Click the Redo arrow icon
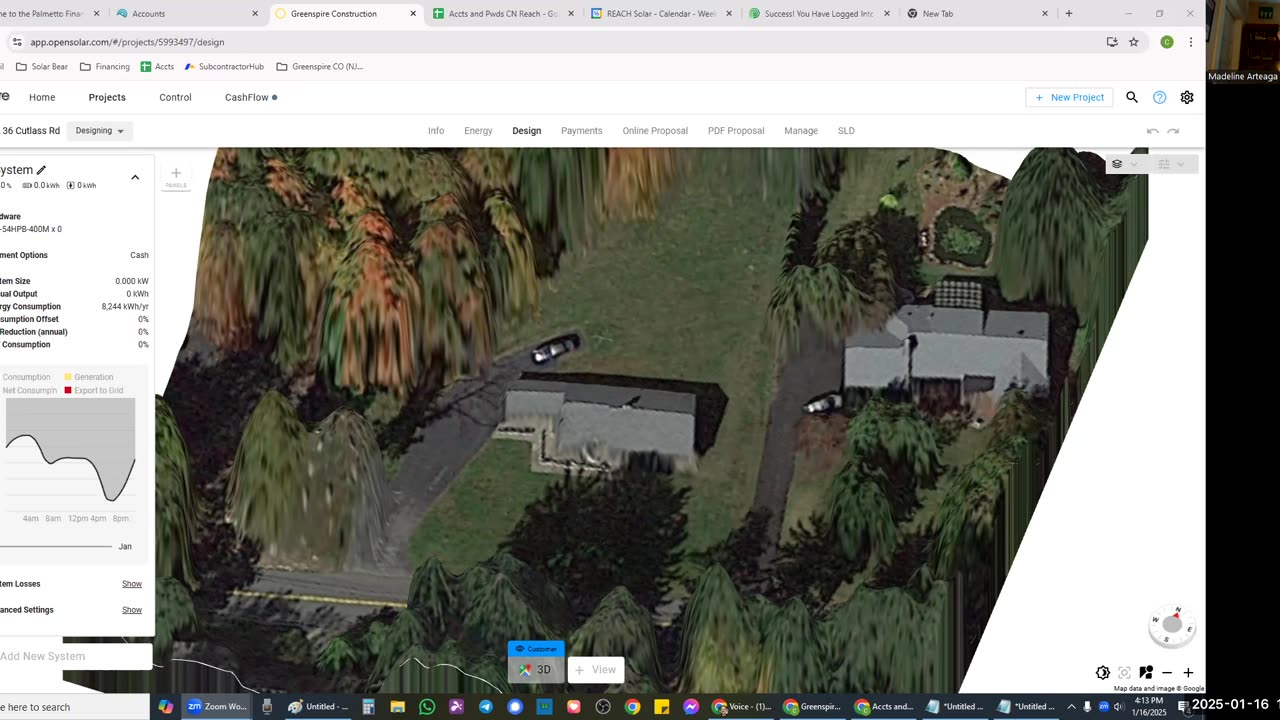This screenshot has height=720, width=1280. coord(1174,131)
